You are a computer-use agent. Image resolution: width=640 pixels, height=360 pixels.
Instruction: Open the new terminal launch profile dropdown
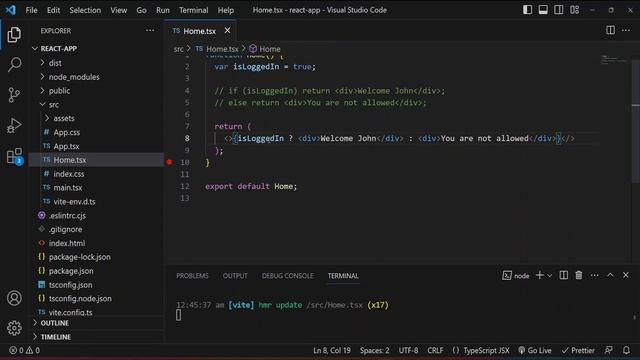pos(550,276)
